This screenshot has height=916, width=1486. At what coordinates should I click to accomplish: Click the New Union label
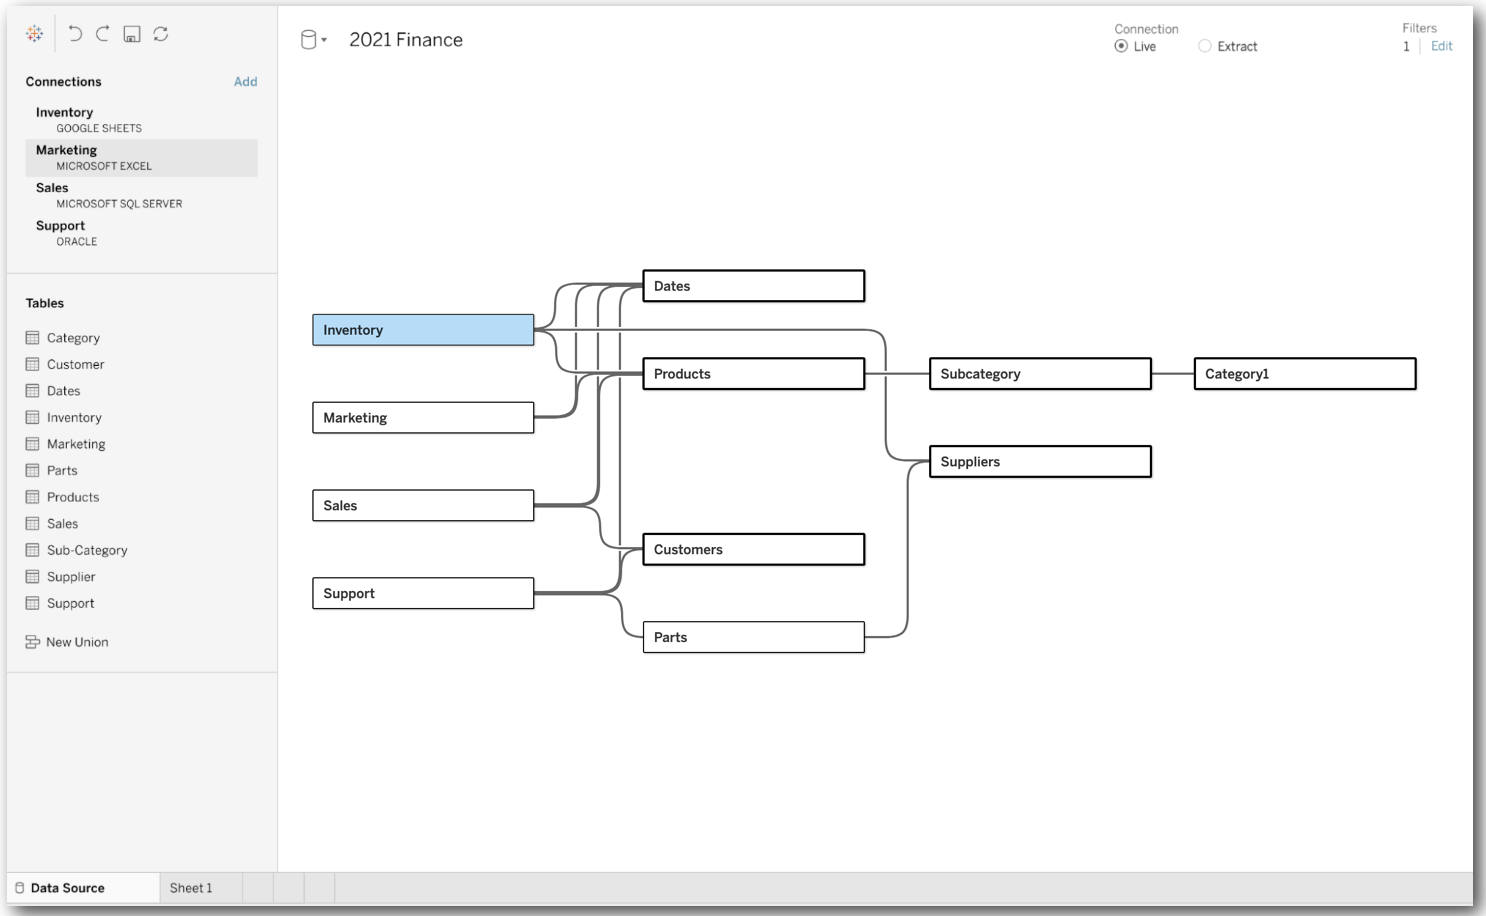point(77,642)
